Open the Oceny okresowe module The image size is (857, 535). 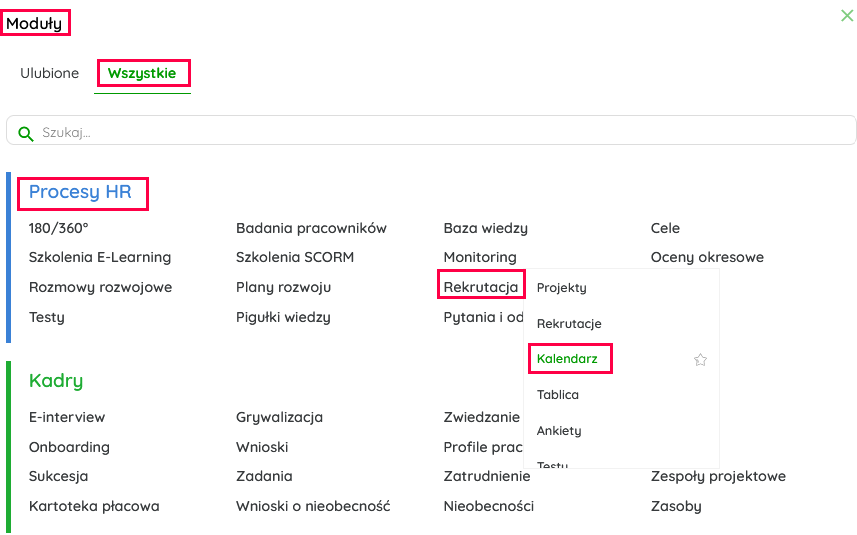(707, 257)
